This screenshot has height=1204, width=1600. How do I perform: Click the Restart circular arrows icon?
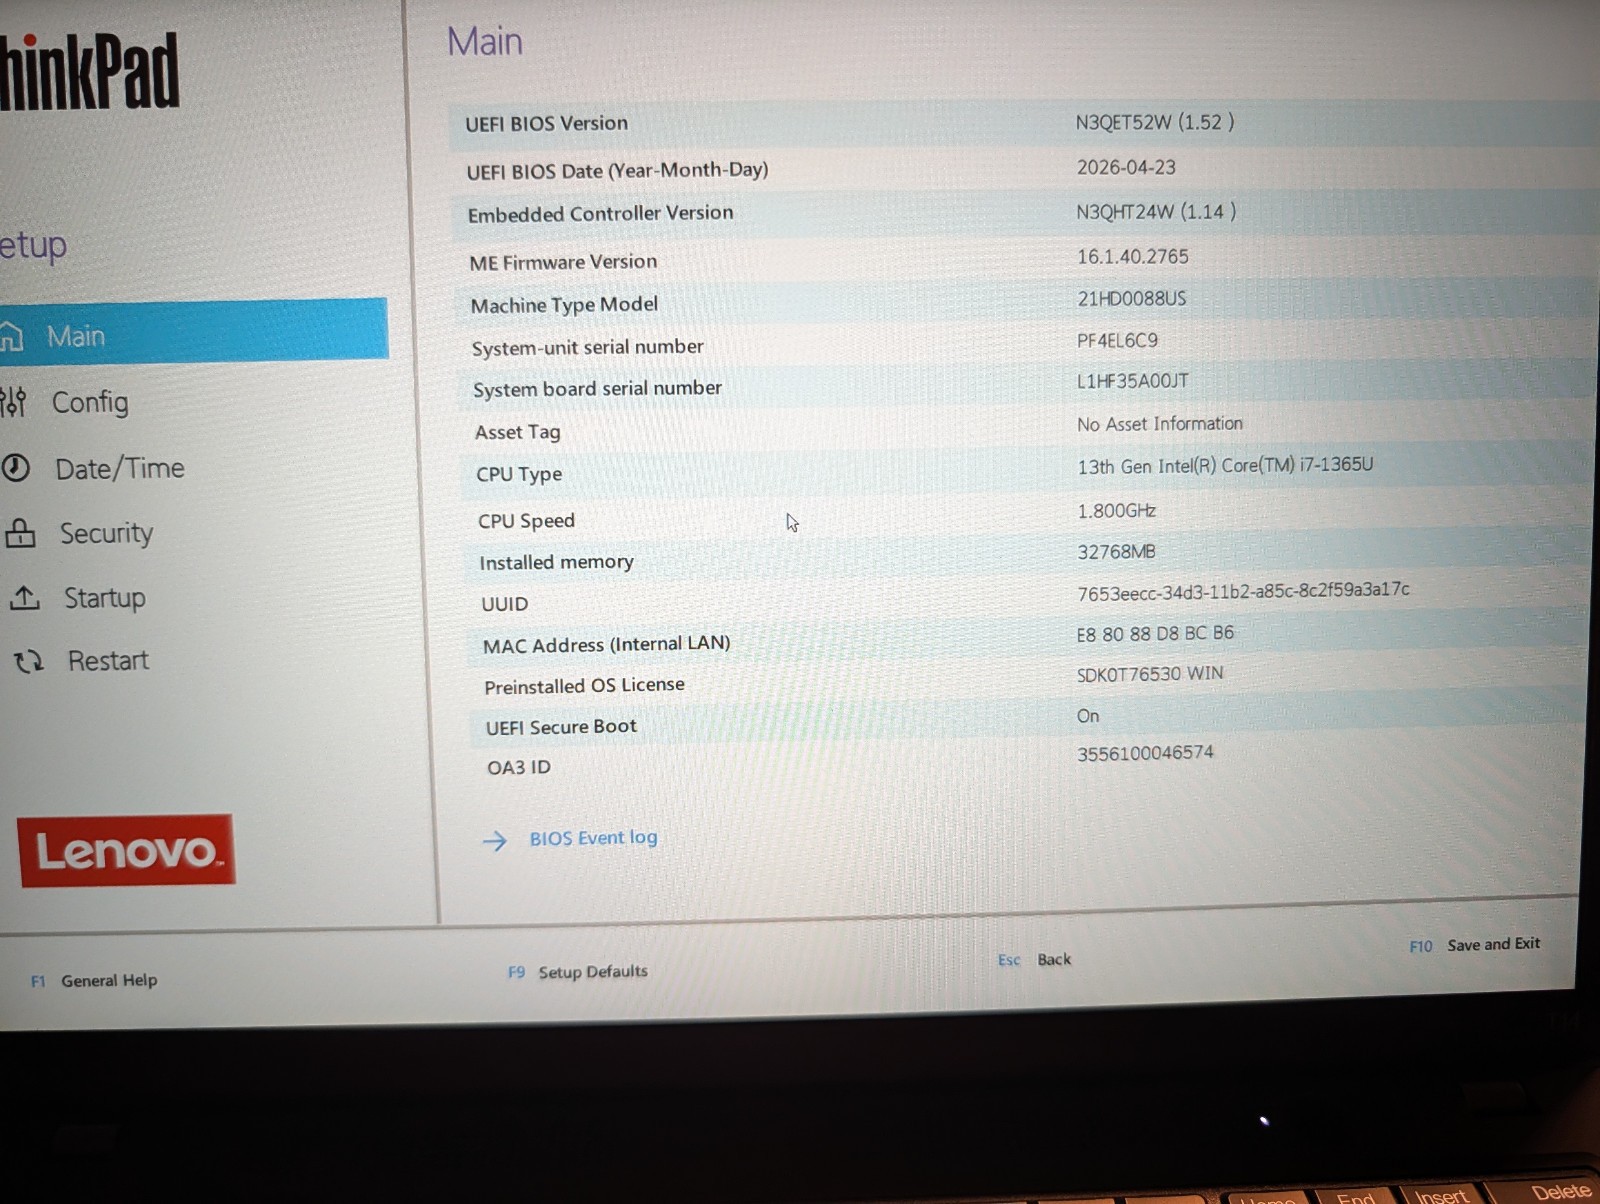(29, 661)
